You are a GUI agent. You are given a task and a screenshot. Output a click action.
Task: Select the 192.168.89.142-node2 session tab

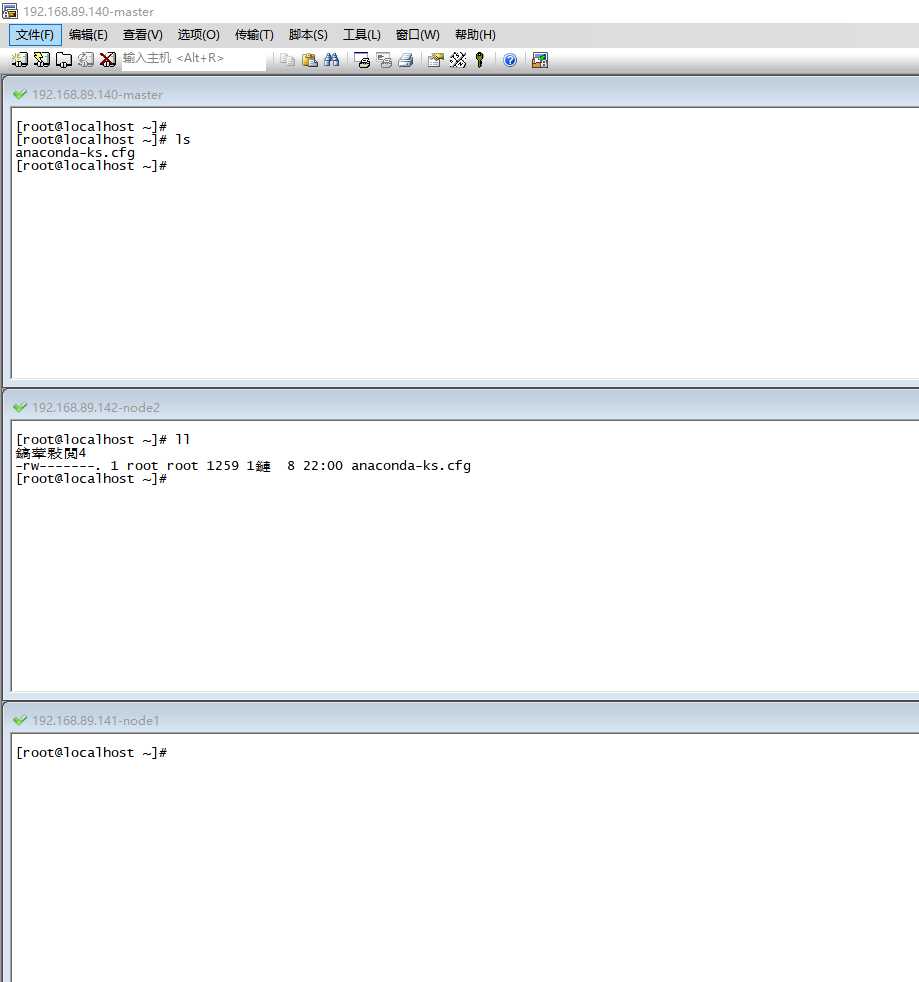pyautogui.click(x=96, y=408)
